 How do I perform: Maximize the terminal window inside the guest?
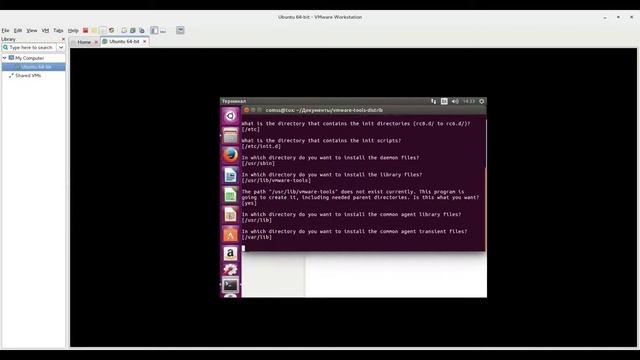(x=260, y=110)
